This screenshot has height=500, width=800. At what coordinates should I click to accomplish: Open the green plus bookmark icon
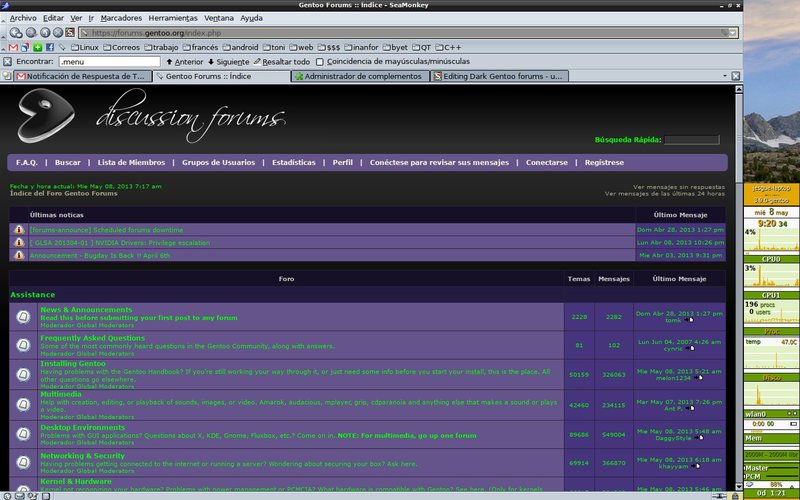[37, 47]
